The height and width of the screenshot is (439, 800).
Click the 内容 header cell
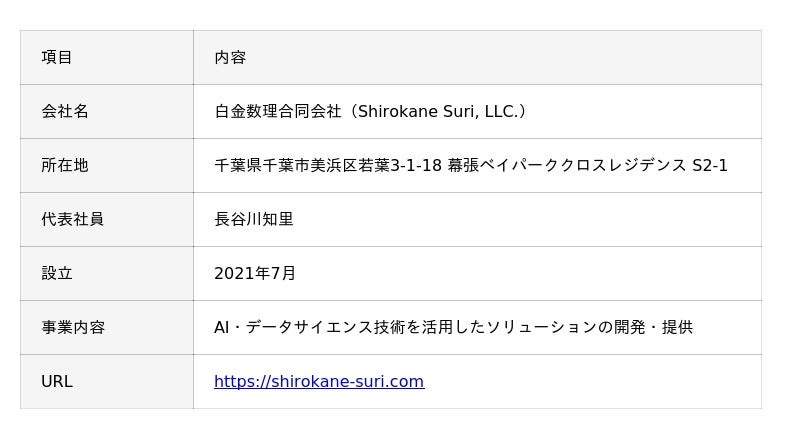tap(230, 57)
